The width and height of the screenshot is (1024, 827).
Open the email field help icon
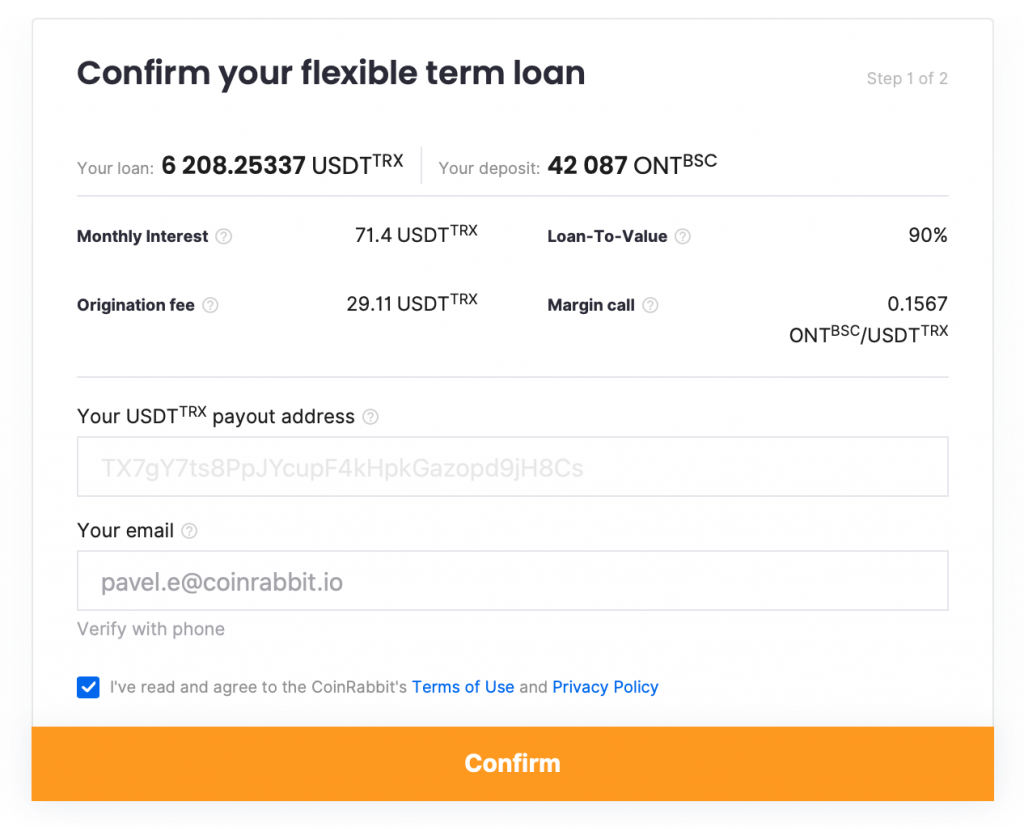189,531
